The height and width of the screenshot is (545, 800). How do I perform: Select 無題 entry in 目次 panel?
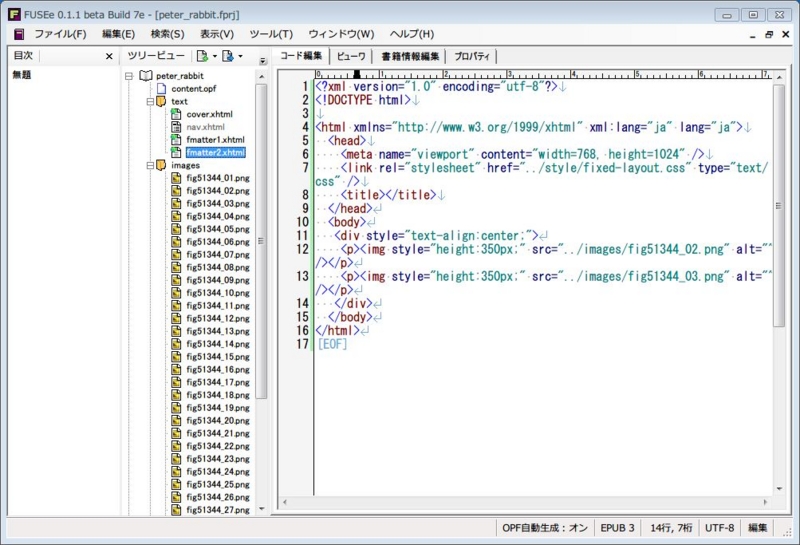point(22,75)
